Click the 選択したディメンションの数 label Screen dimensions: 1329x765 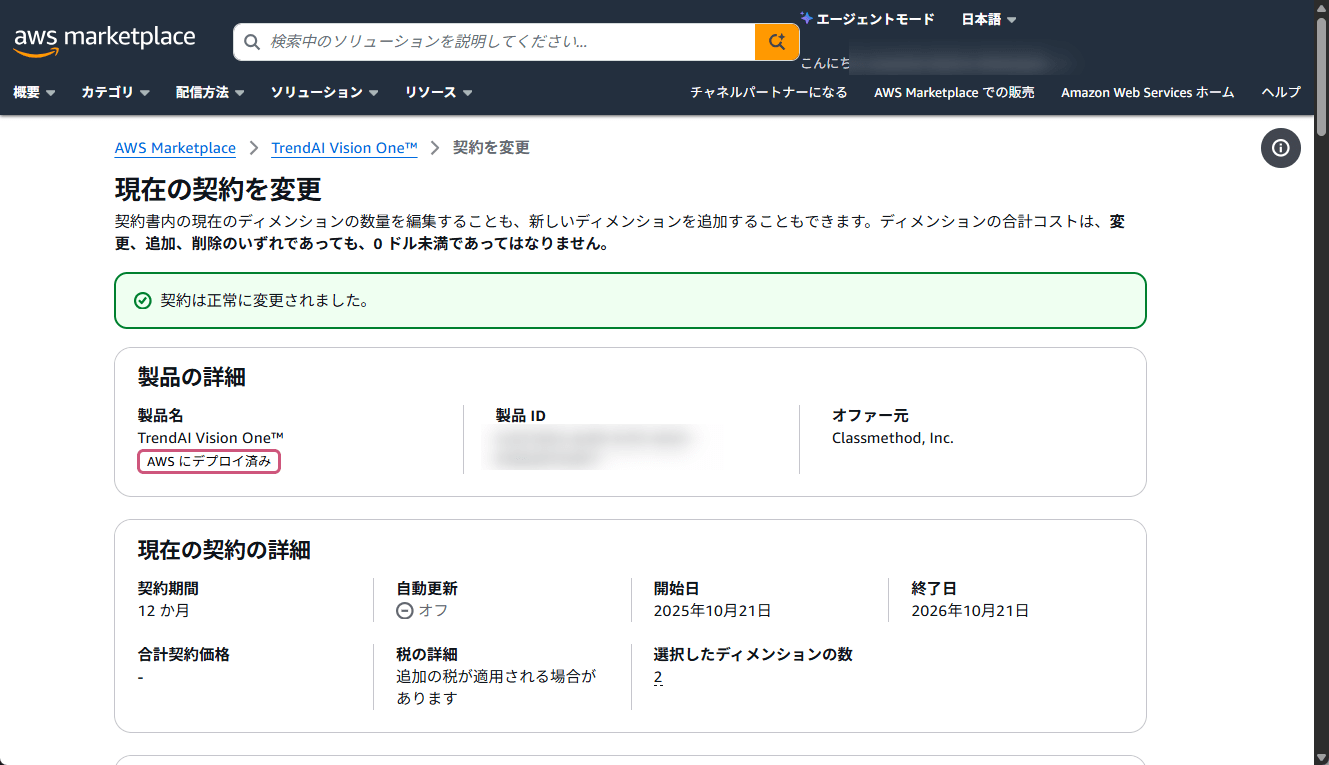tap(753, 654)
